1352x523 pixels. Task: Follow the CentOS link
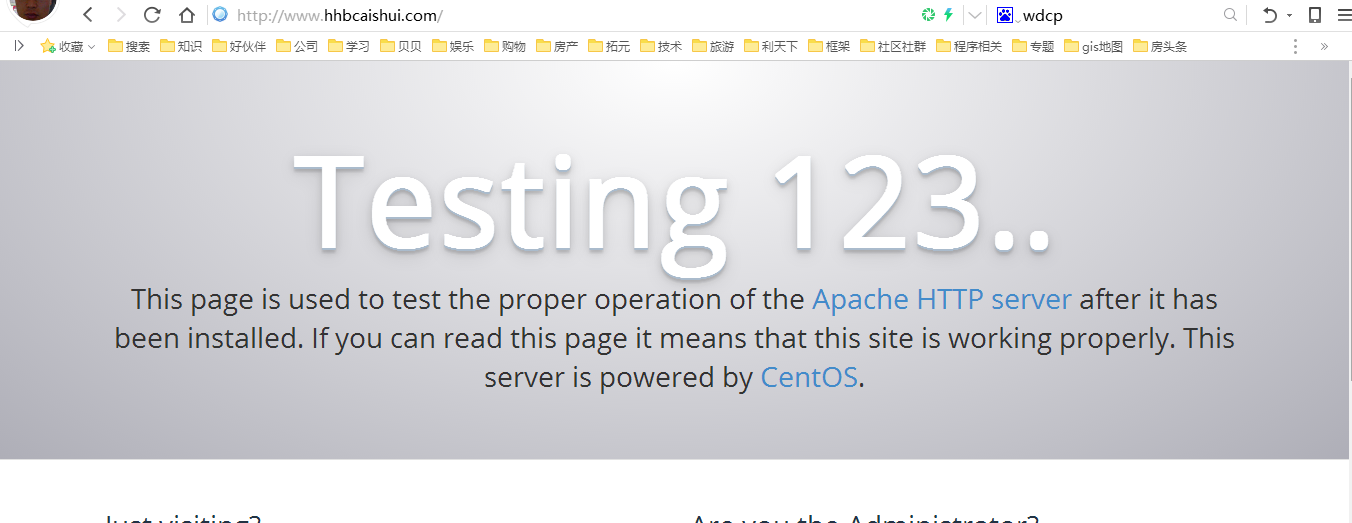(809, 378)
